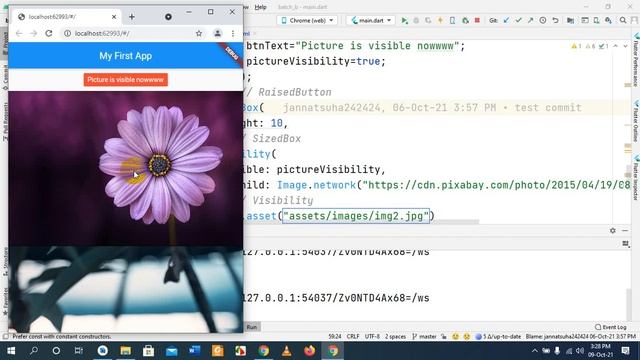Toggle read-only lock icon in status bar
The width and height of the screenshot is (640, 360).
(444, 337)
